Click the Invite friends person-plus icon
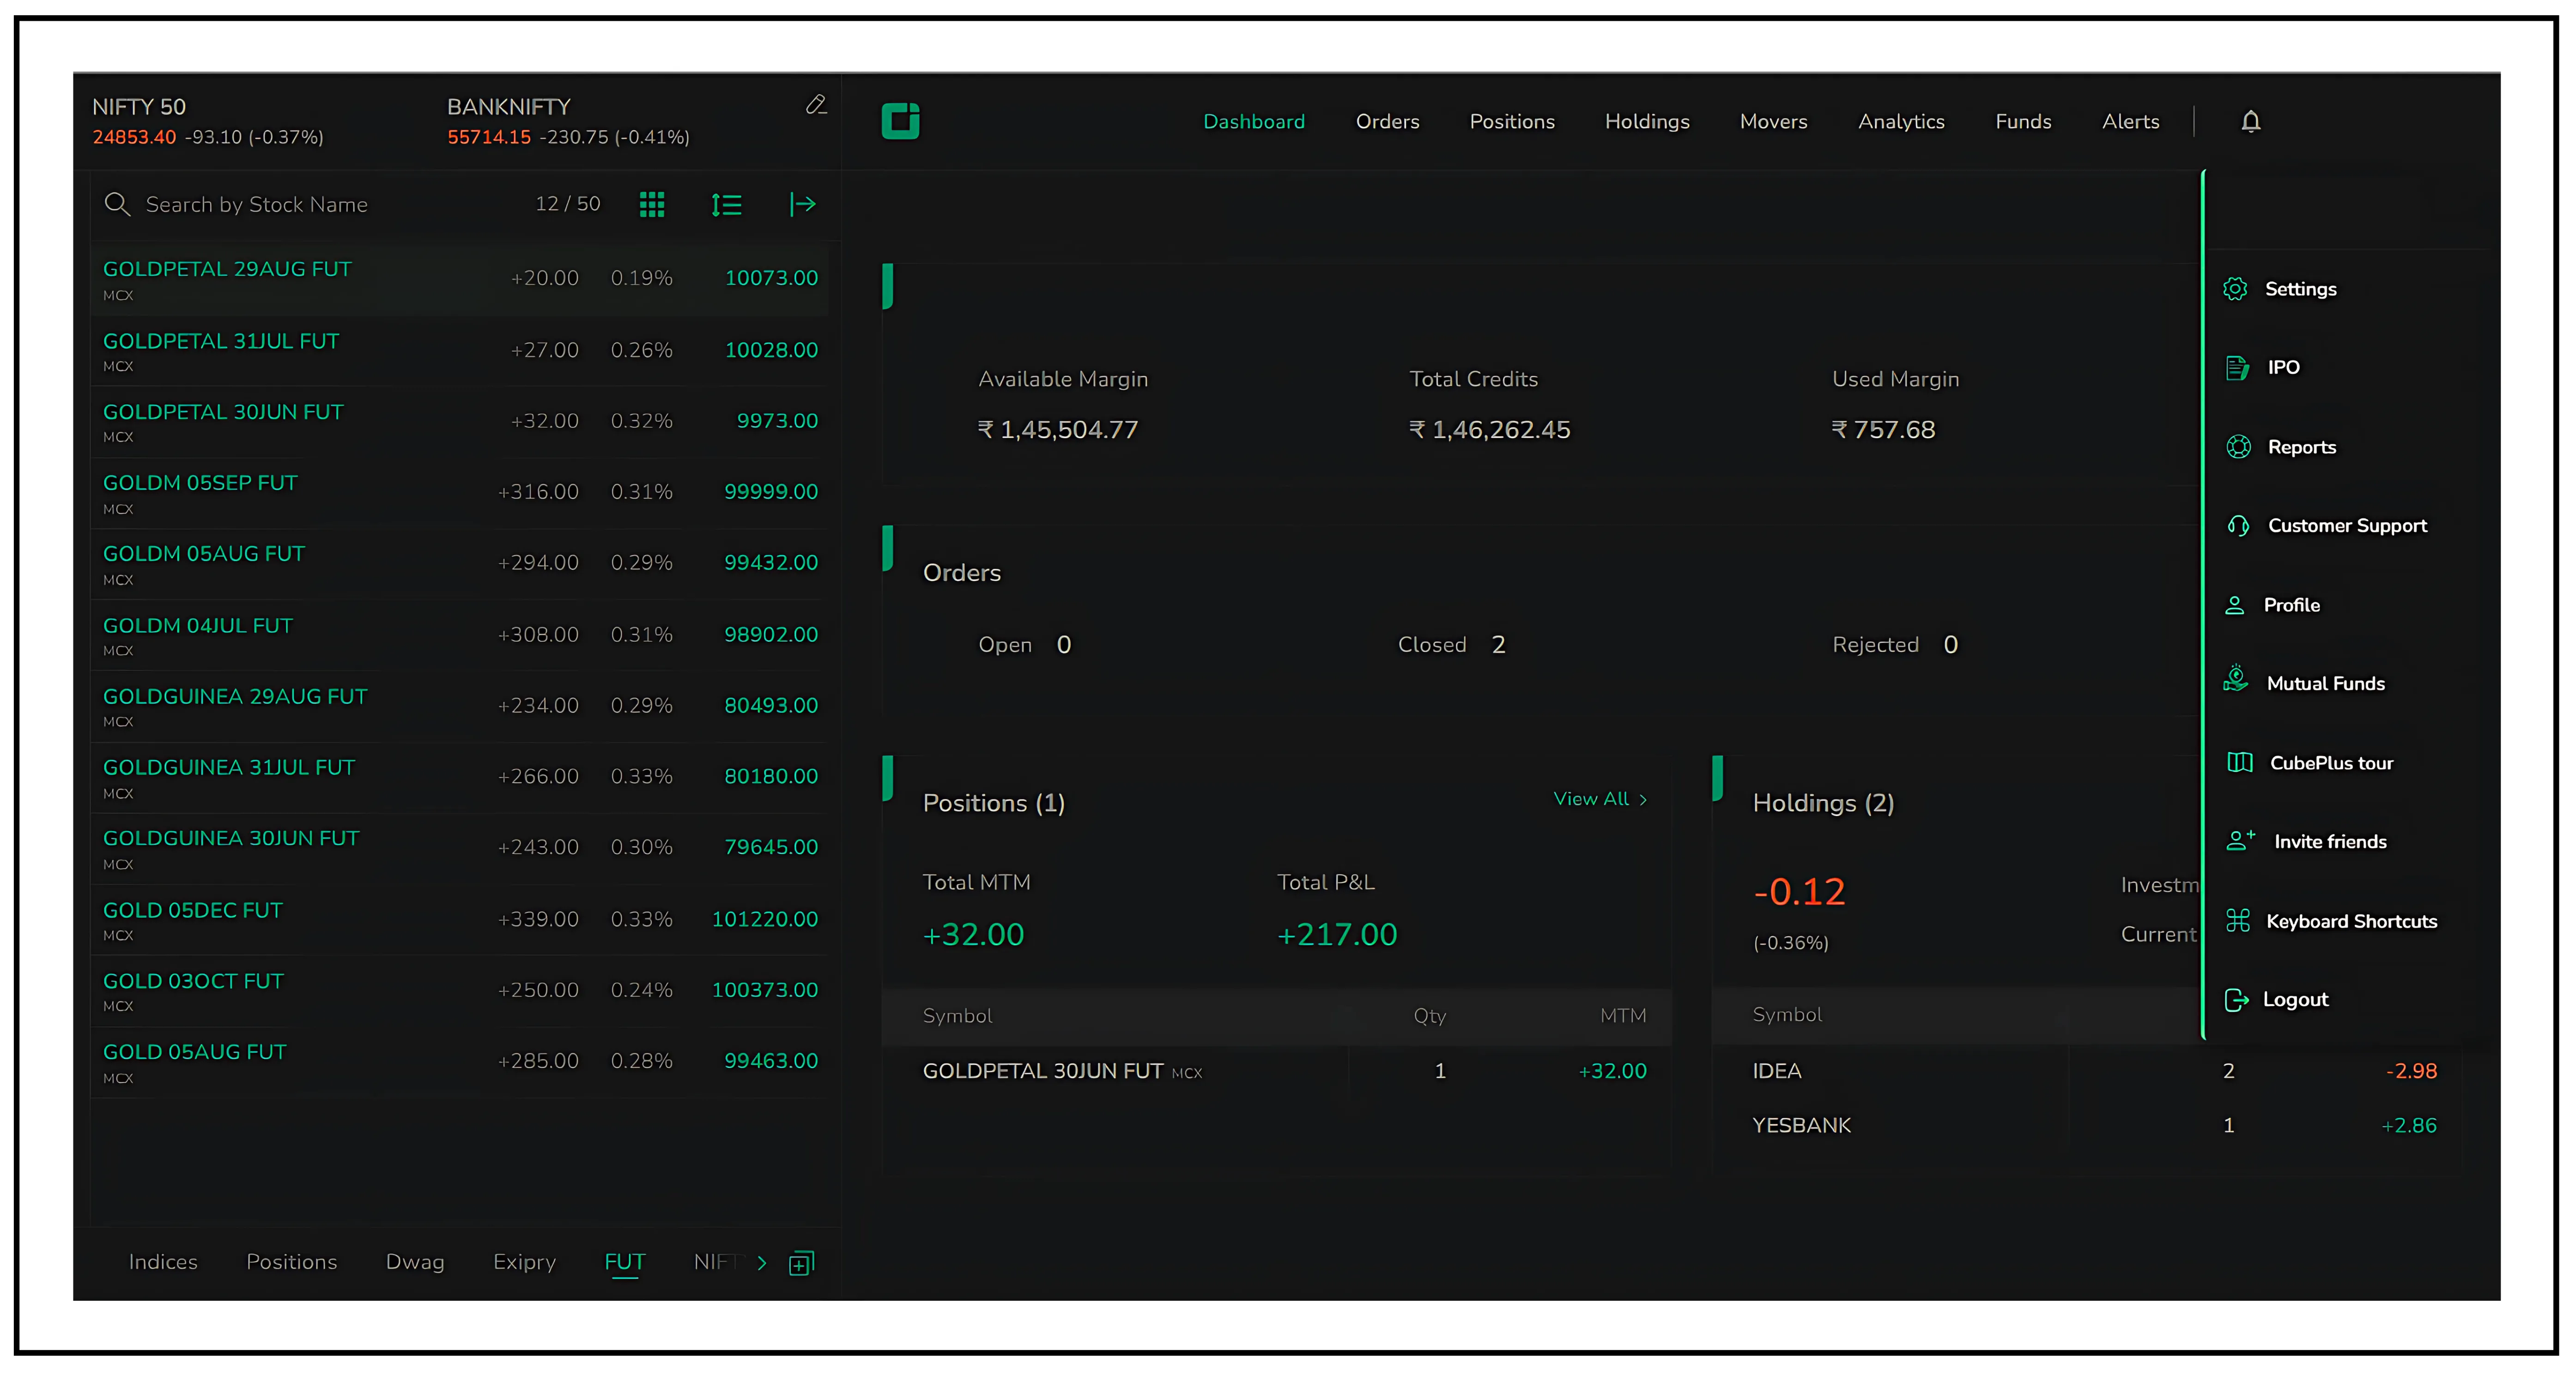Viewport: 2576px width, 1376px height. point(2240,841)
